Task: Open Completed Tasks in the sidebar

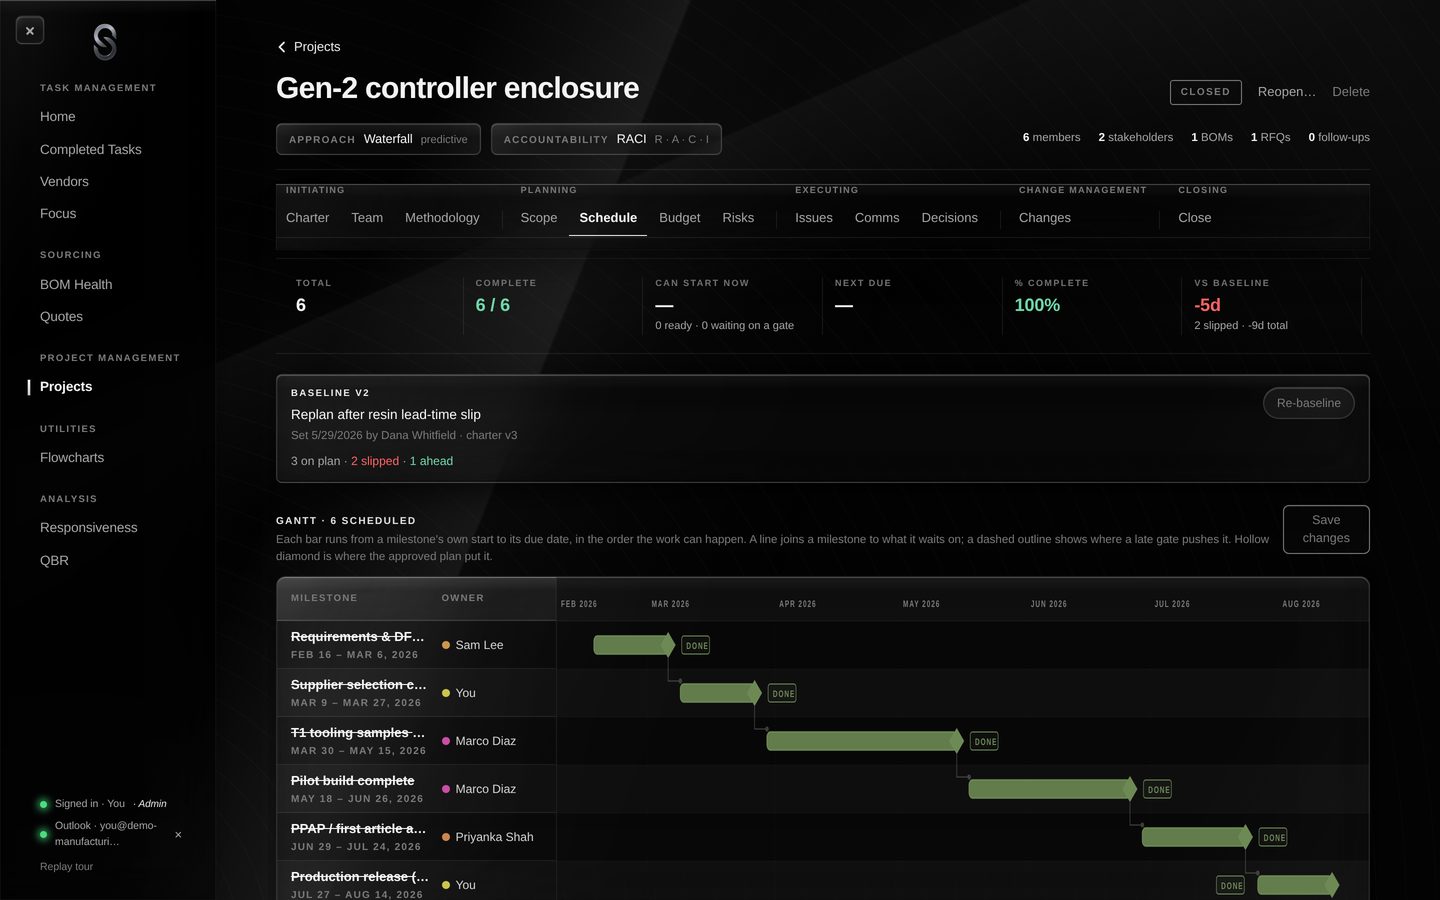Action: click(x=91, y=149)
